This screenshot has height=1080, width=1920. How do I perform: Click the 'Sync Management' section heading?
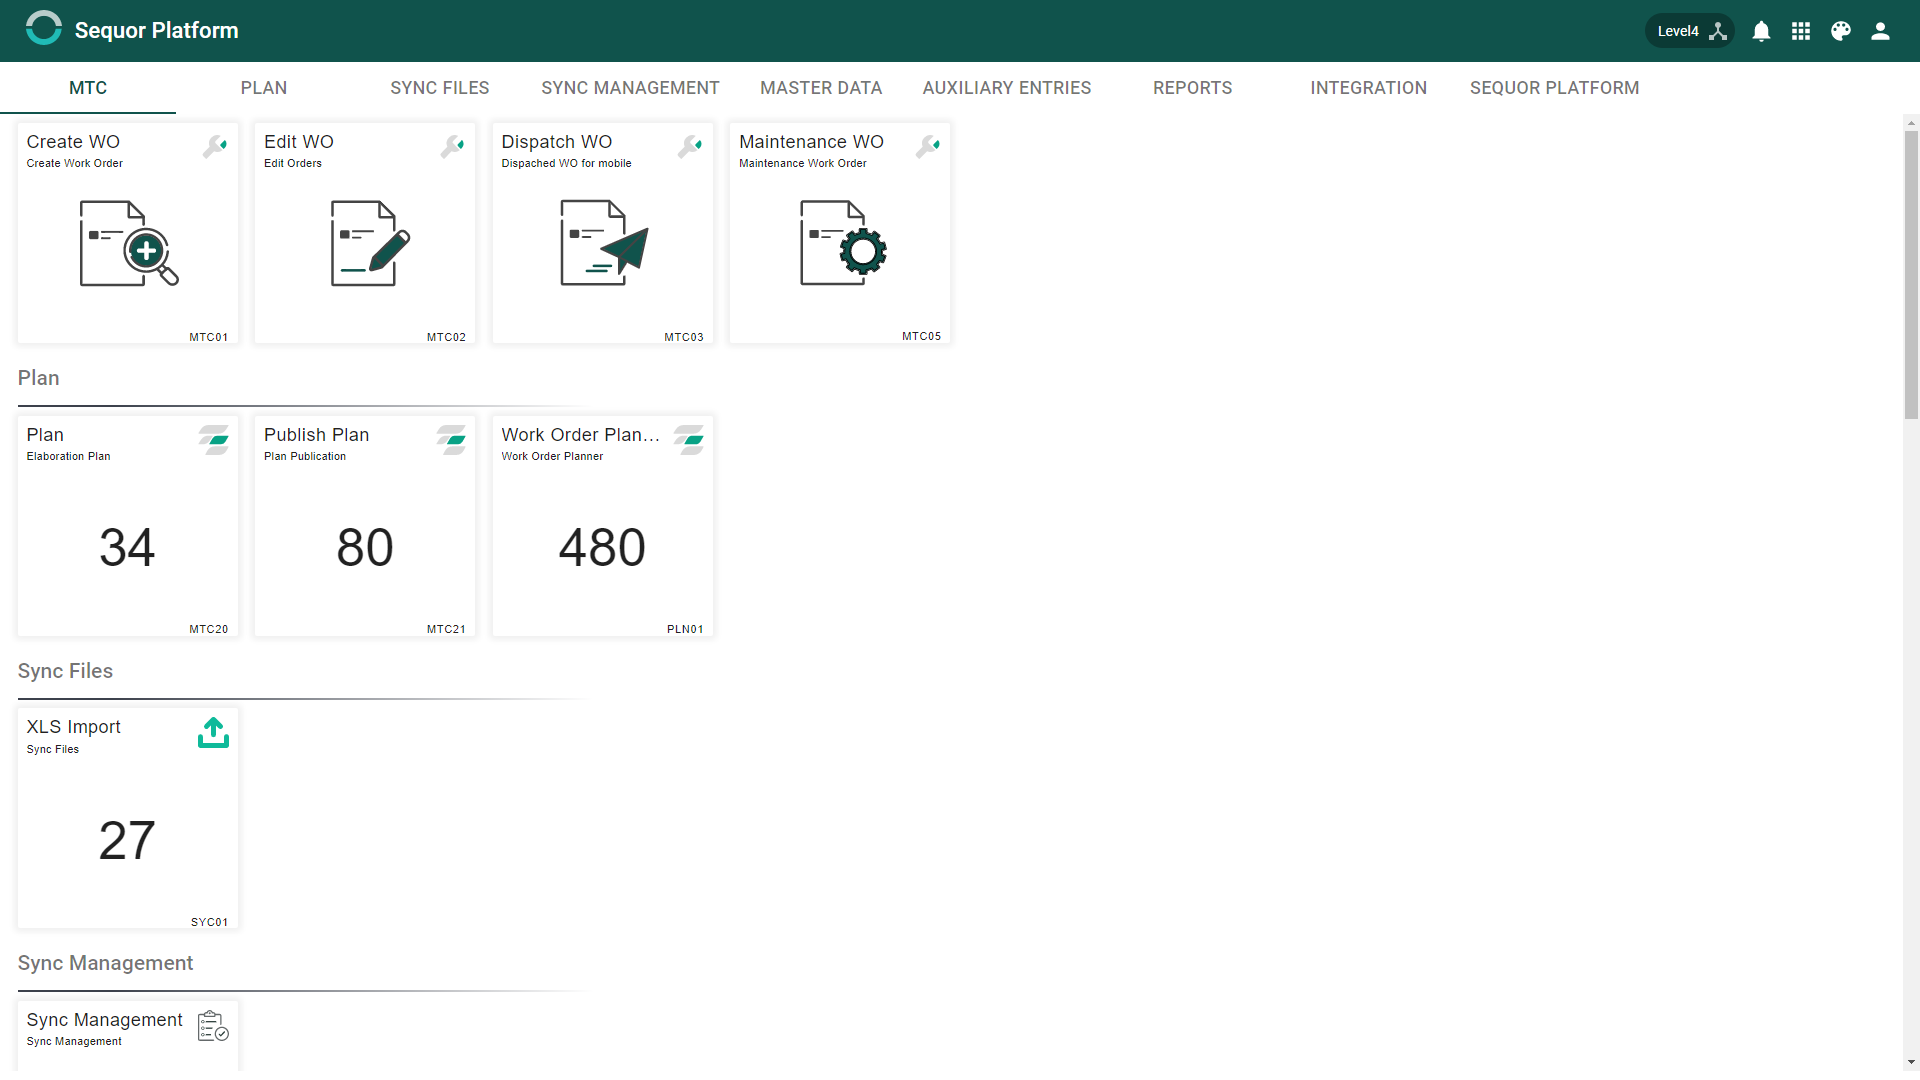(105, 963)
